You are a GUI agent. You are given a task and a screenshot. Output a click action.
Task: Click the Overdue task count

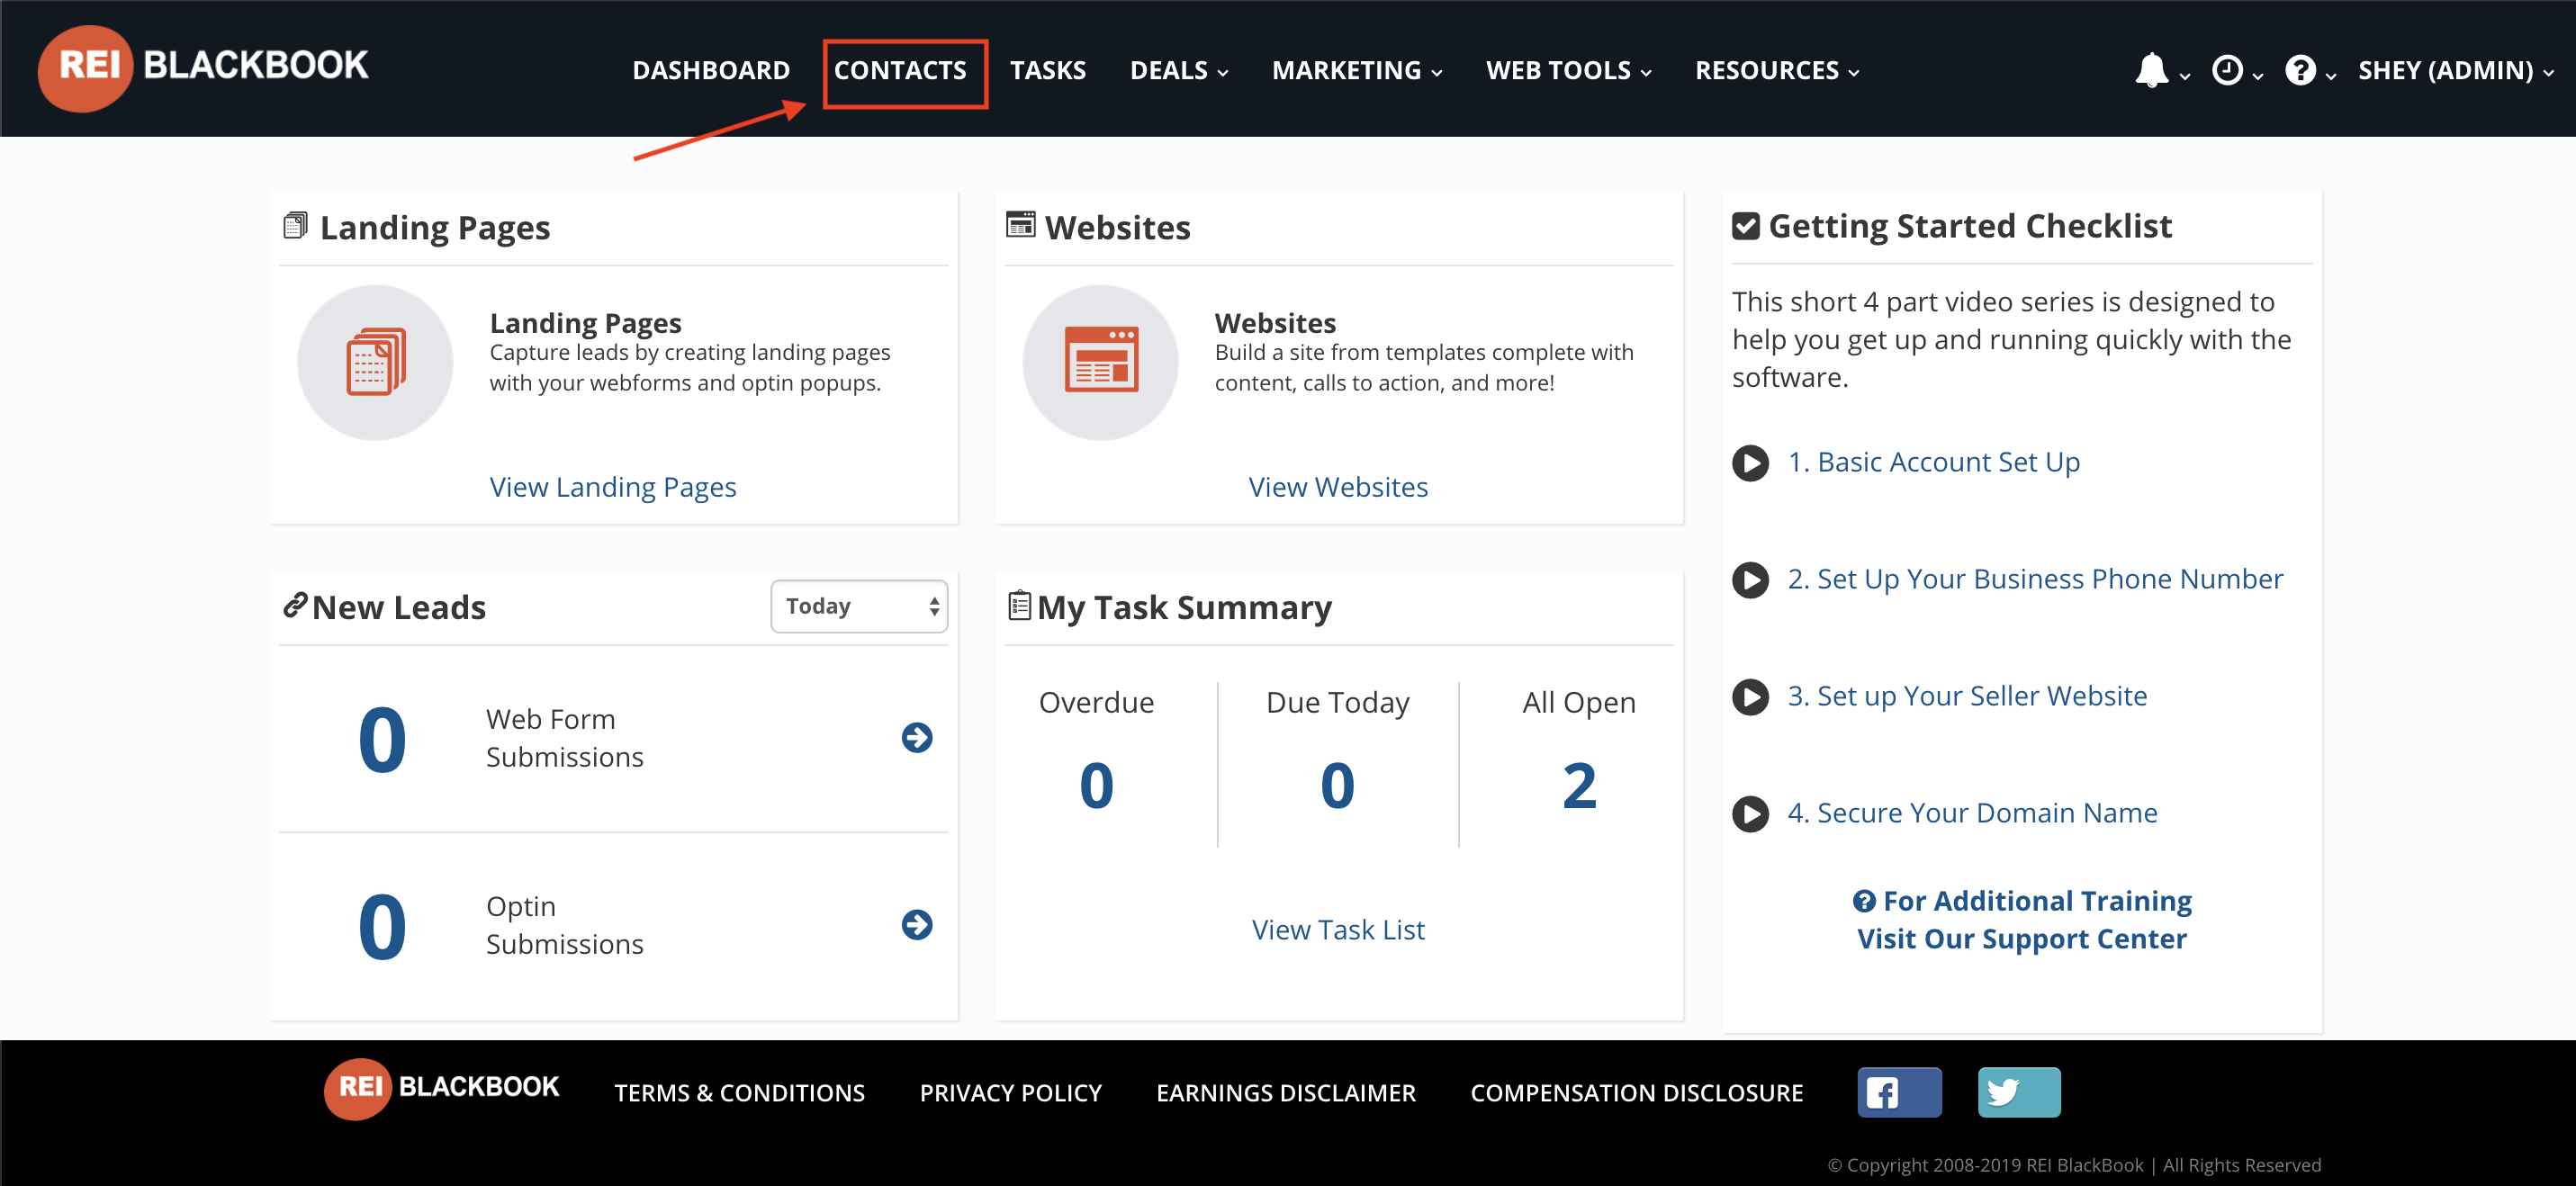click(x=1096, y=786)
